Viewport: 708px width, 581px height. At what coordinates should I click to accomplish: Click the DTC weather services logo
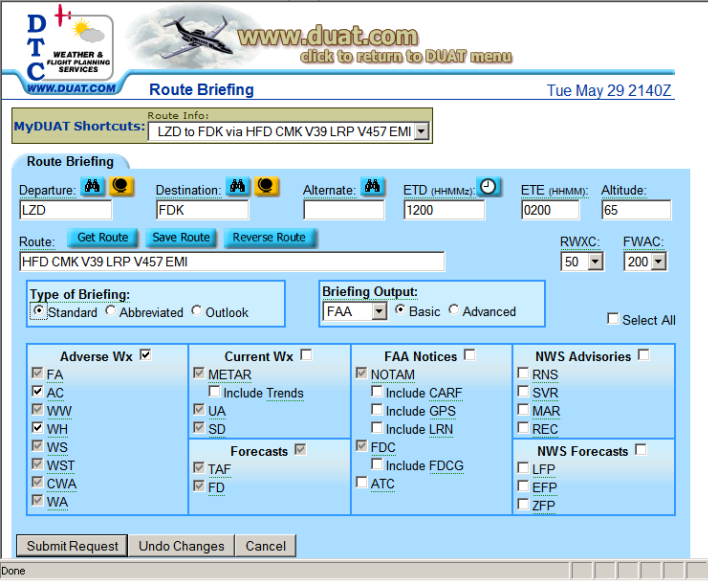[70, 49]
